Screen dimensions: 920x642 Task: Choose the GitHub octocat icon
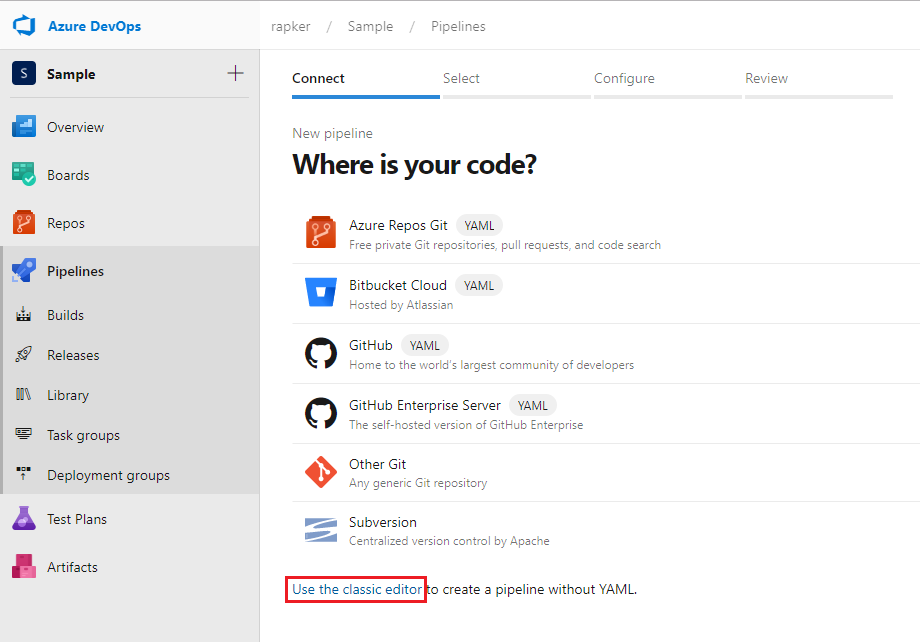point(321,353)
